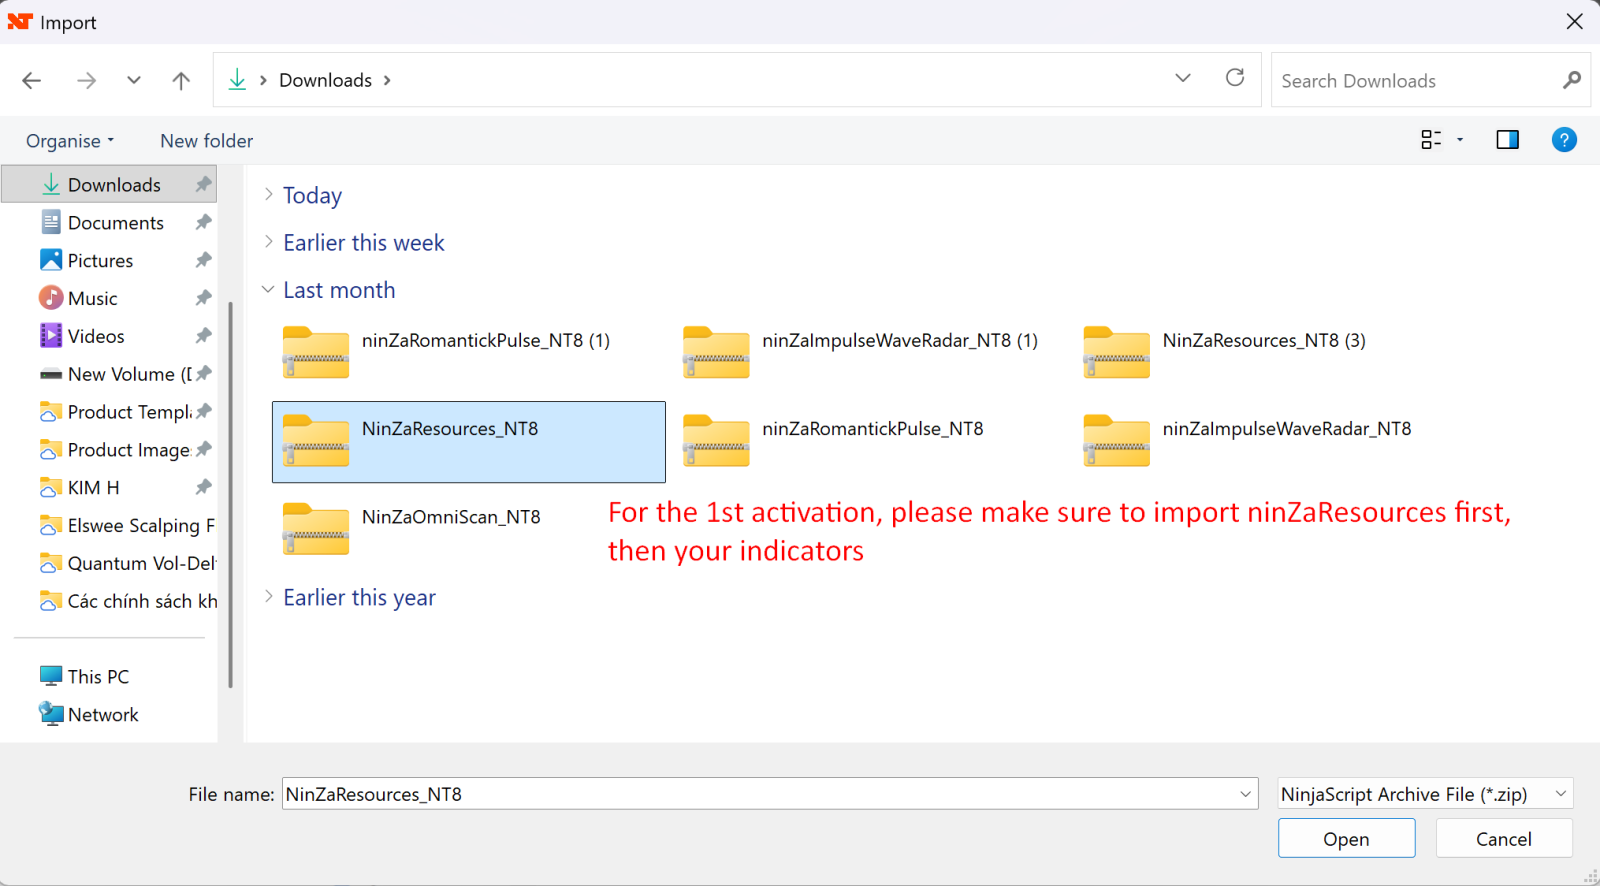Expand the Today group
This screenshot has height=886, width=1600.
point(268,194)
